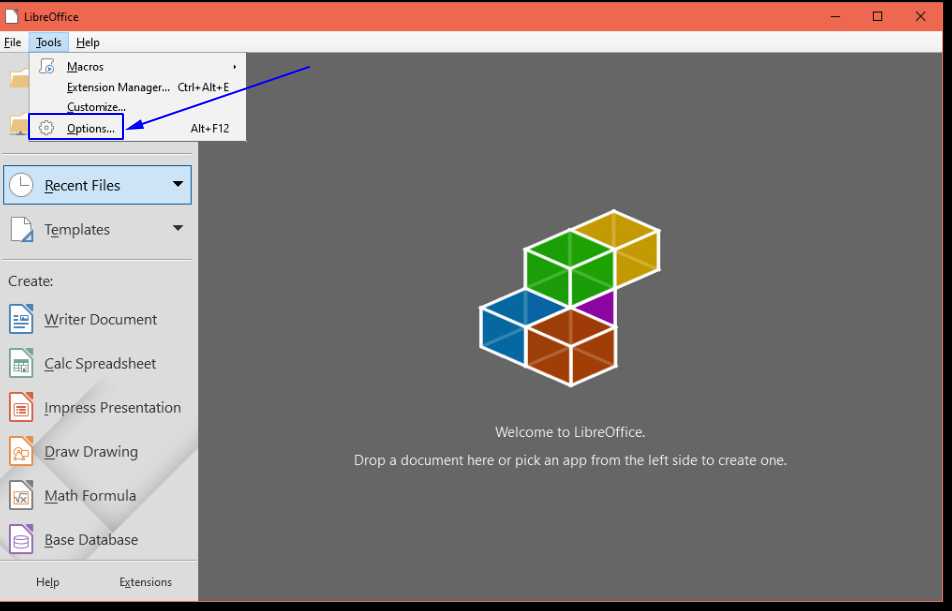The image size is (952, 611).
Task: Click the Macros icon in Tools menu
Action: point(47,66)
